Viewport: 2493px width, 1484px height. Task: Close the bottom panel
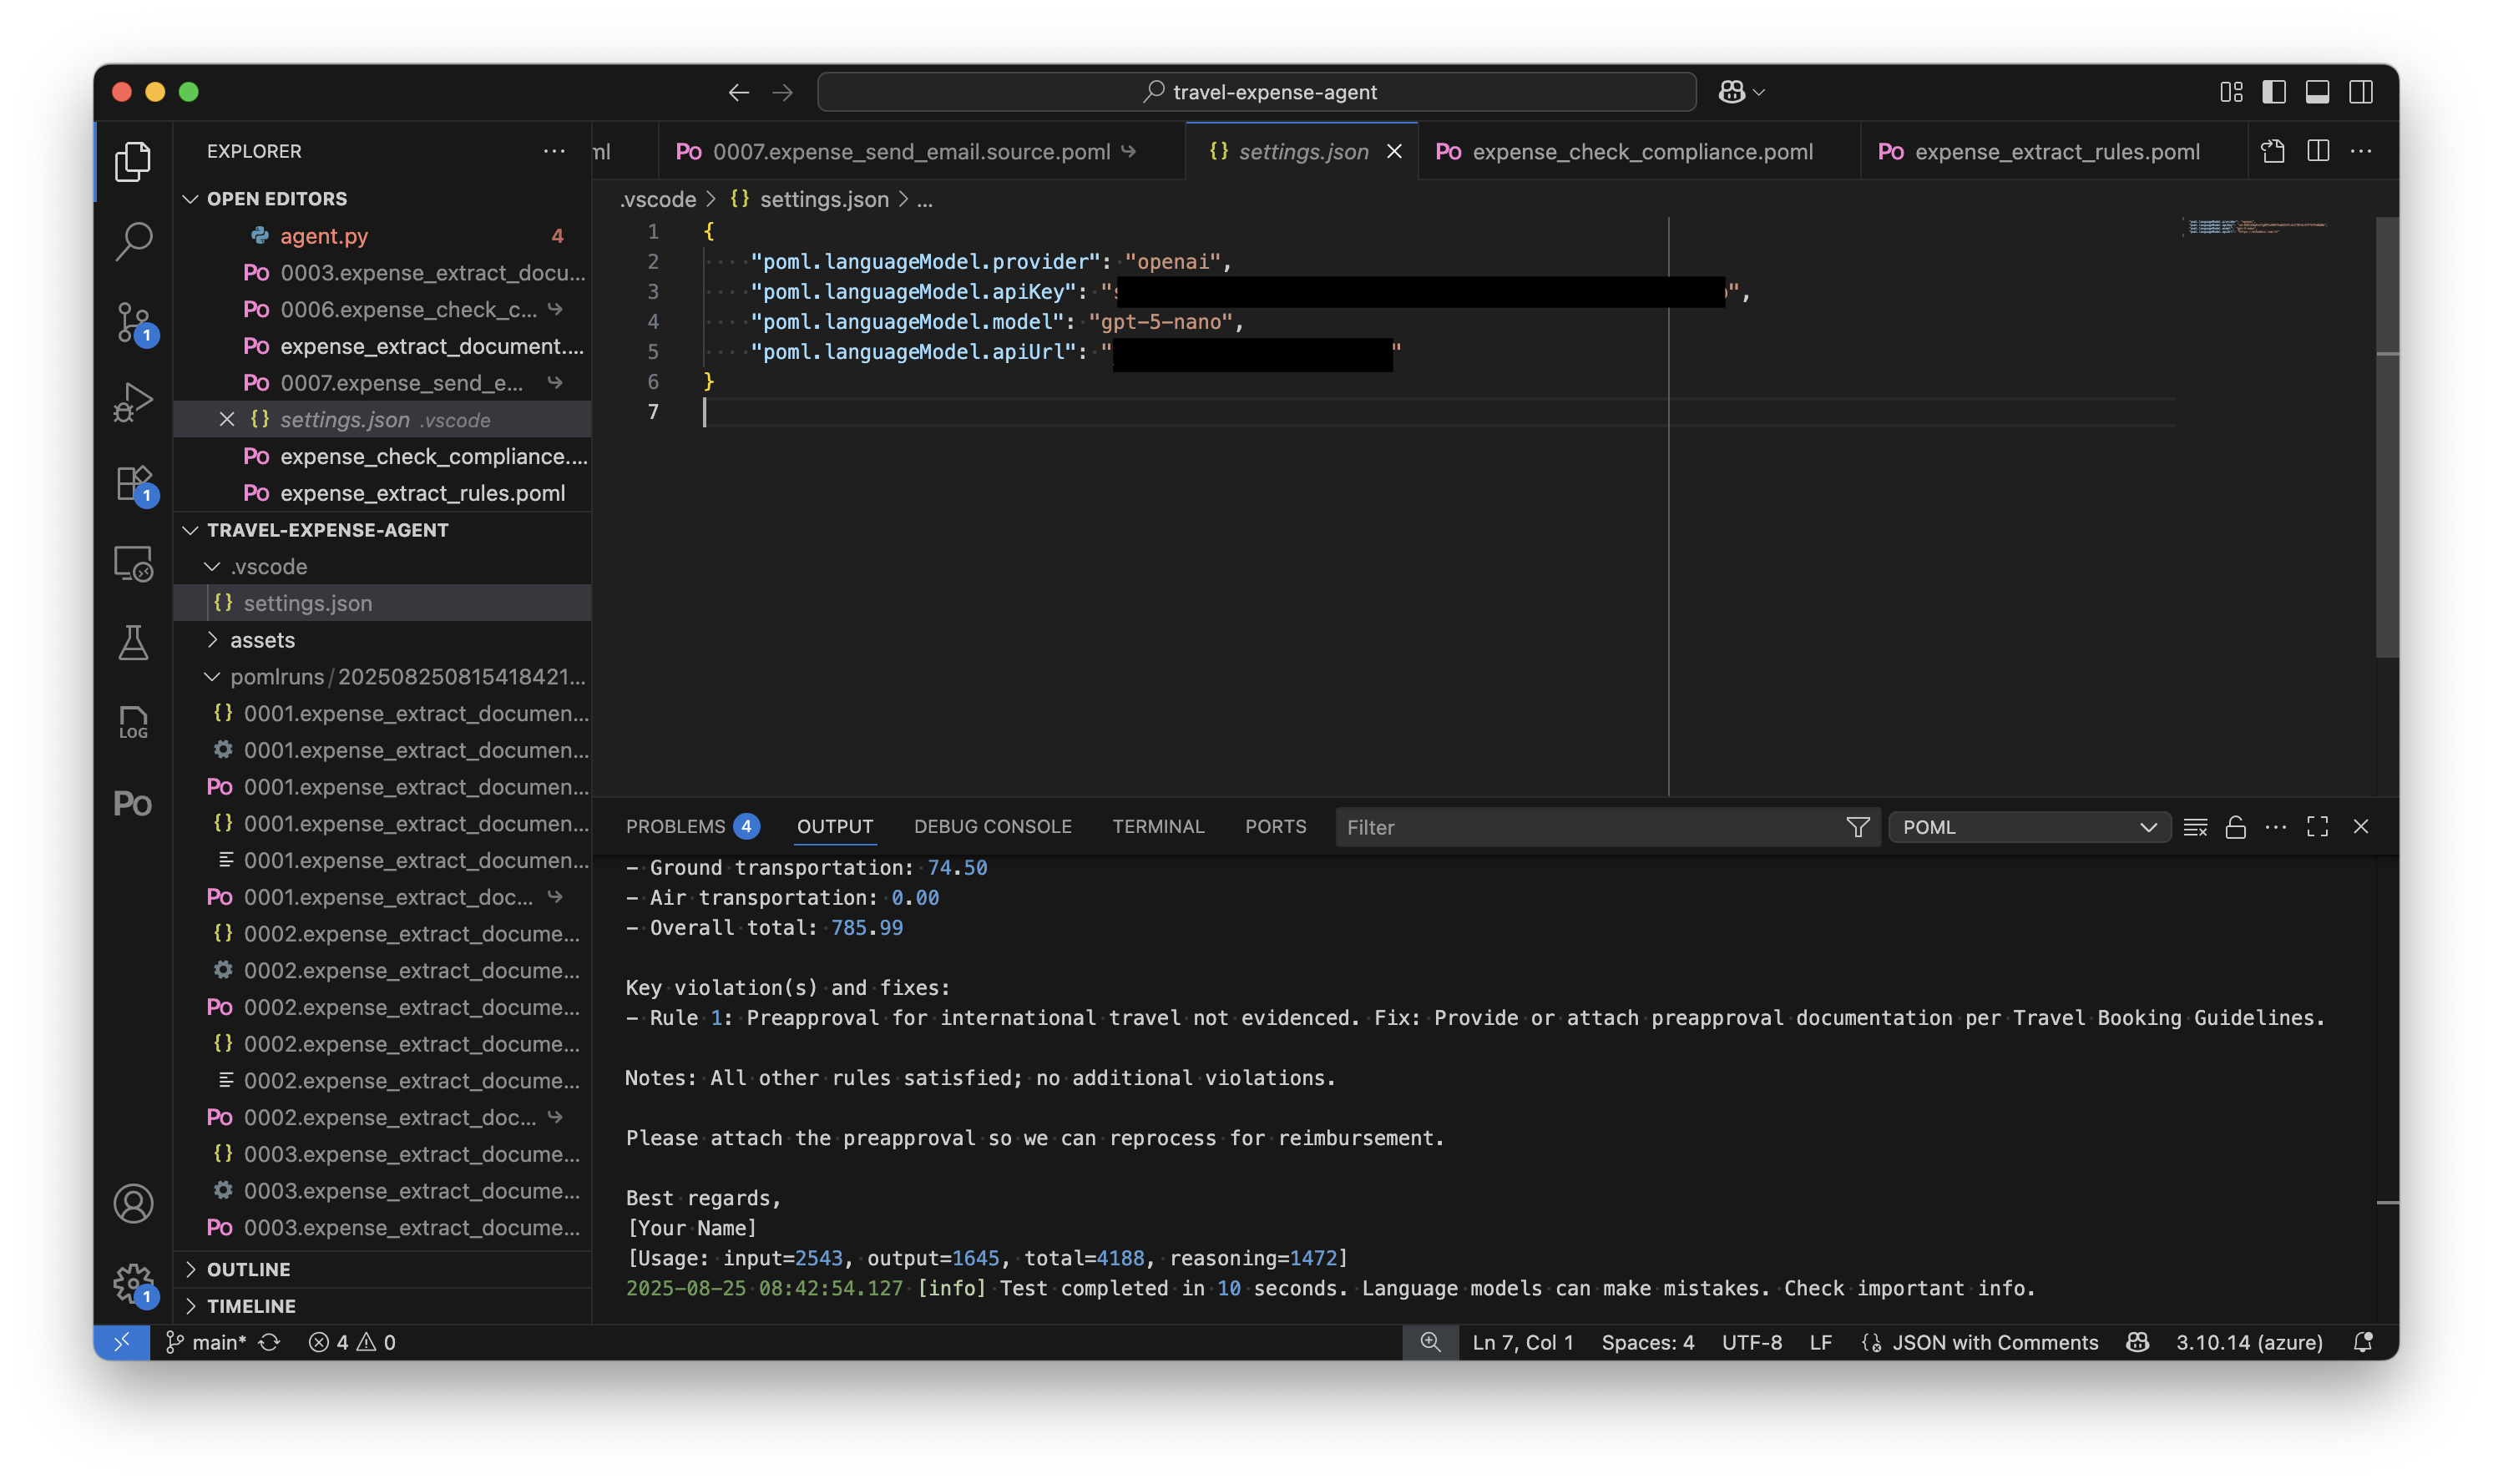coord(2361,827)
